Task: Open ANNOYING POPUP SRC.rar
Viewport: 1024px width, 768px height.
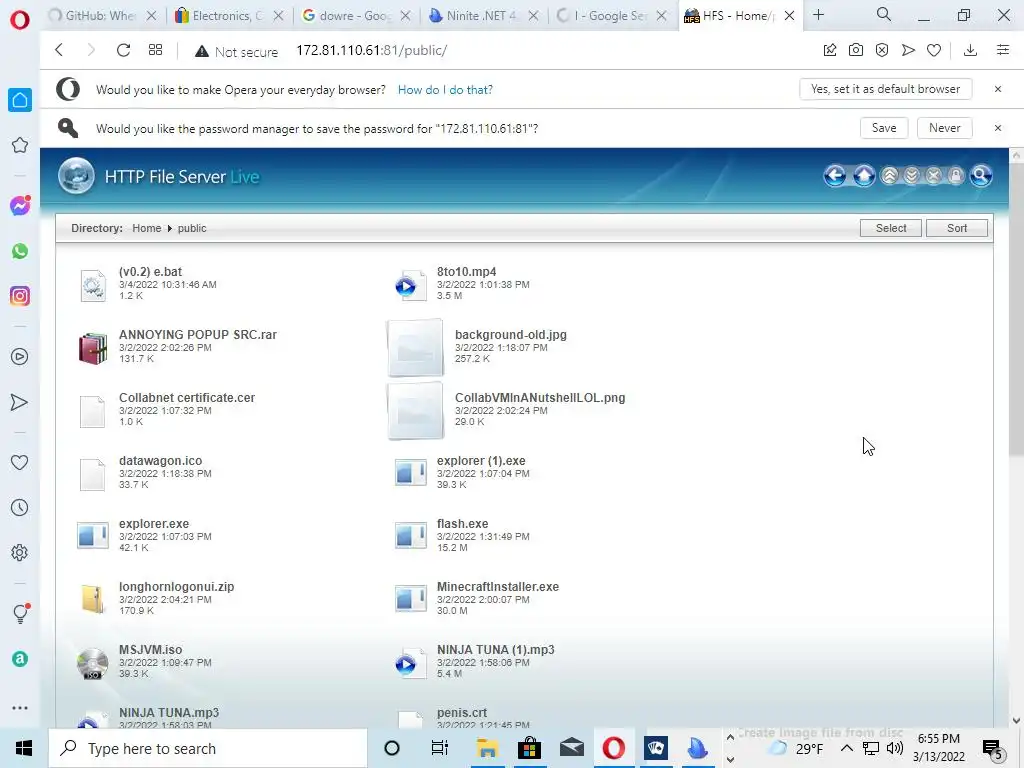Action: tap(198, 334)
